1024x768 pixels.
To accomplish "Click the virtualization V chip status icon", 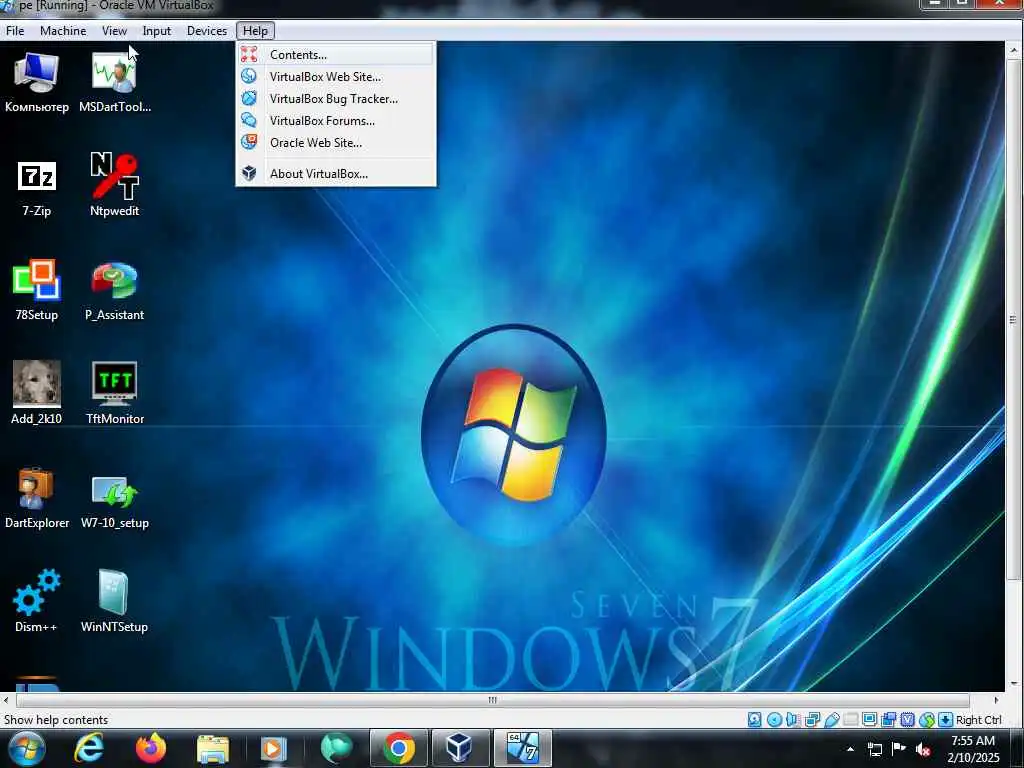I will pyautogui.click(x=907, y=720).
